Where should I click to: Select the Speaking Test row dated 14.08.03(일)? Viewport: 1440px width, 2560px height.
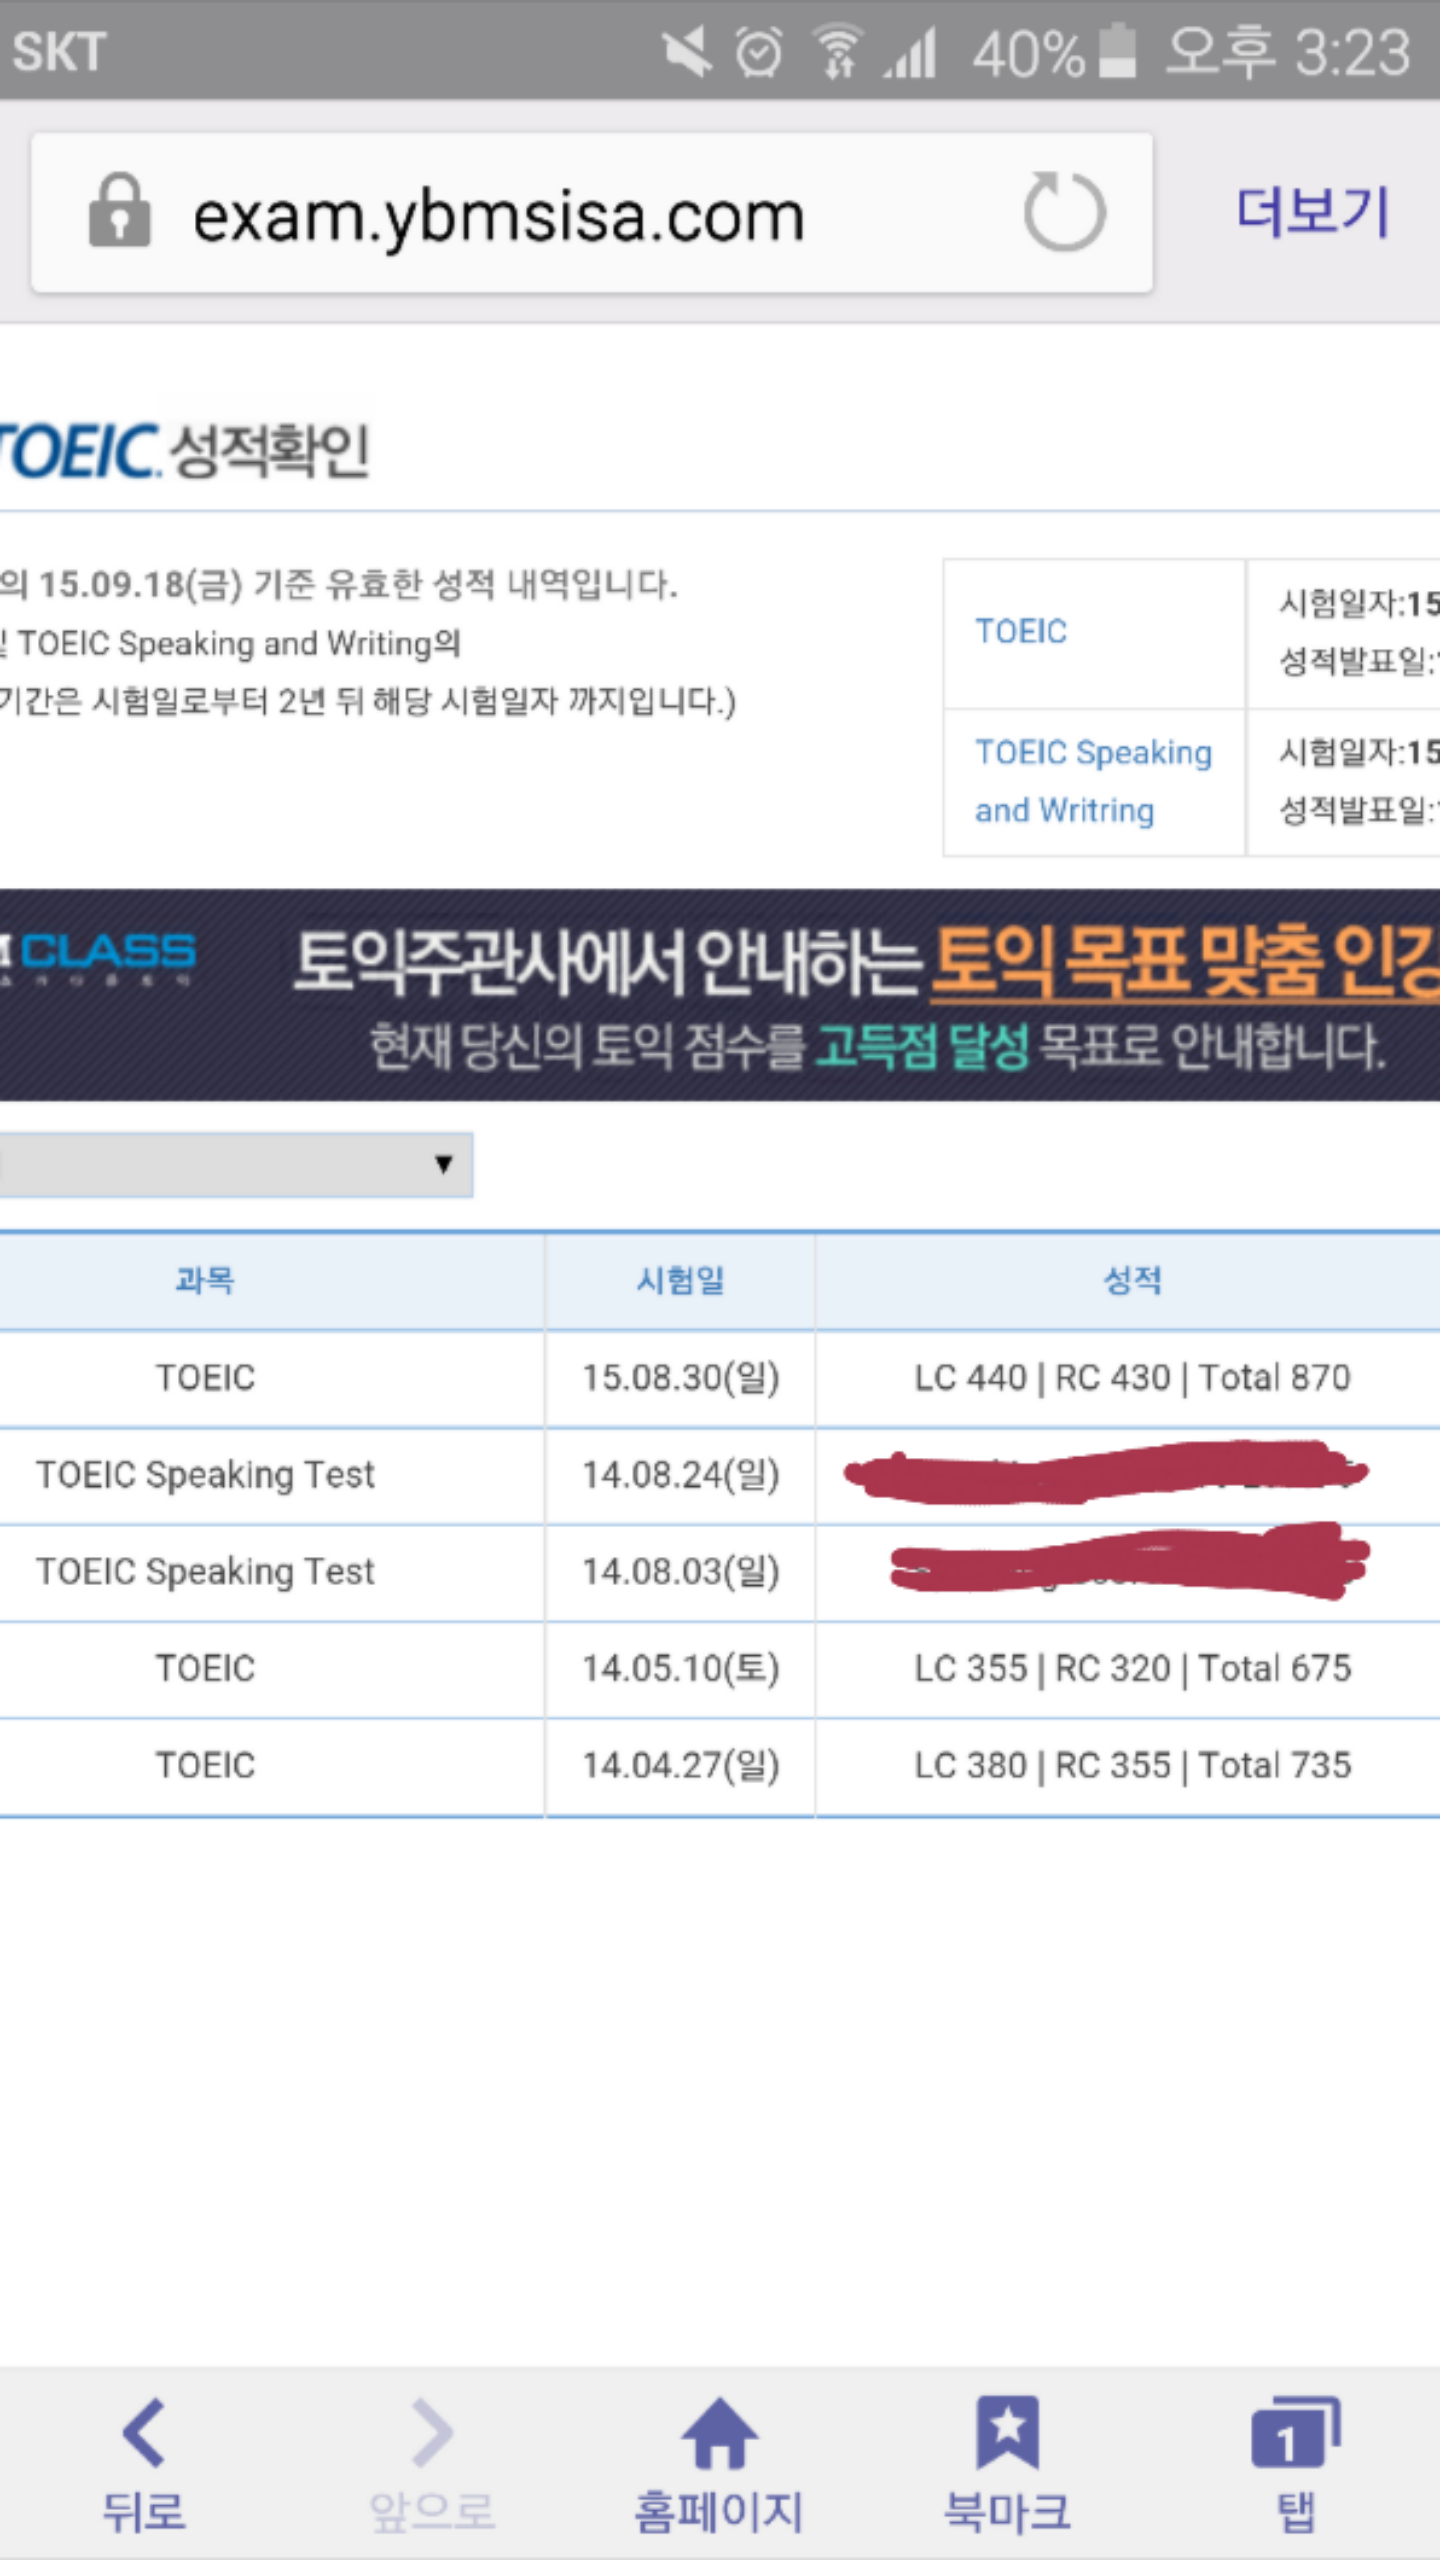[x=720, y=1572]
